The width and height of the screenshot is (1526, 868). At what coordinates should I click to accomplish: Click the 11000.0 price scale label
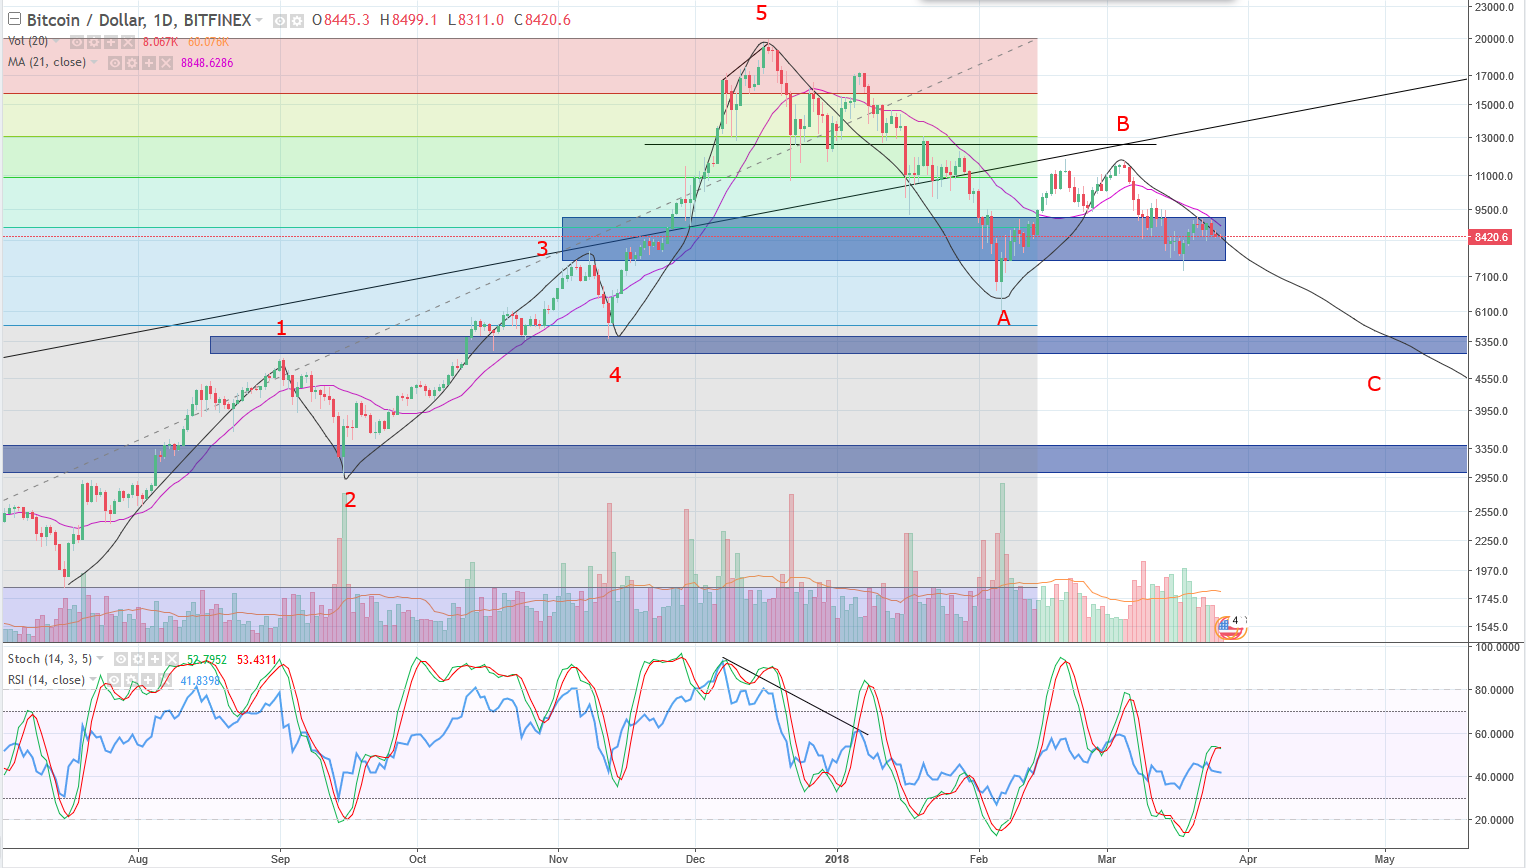point(1494,176)
